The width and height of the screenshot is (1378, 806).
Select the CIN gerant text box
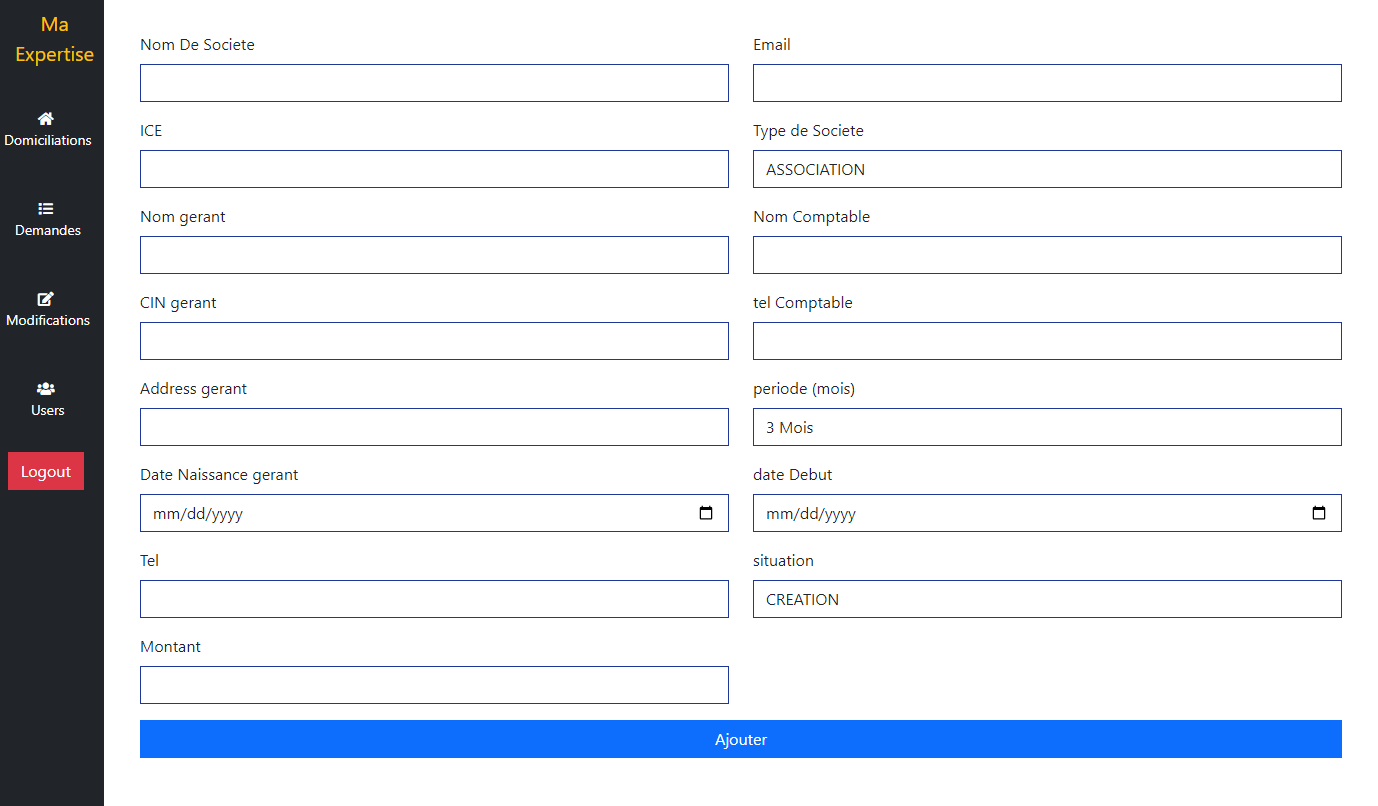tap(434, 341)
